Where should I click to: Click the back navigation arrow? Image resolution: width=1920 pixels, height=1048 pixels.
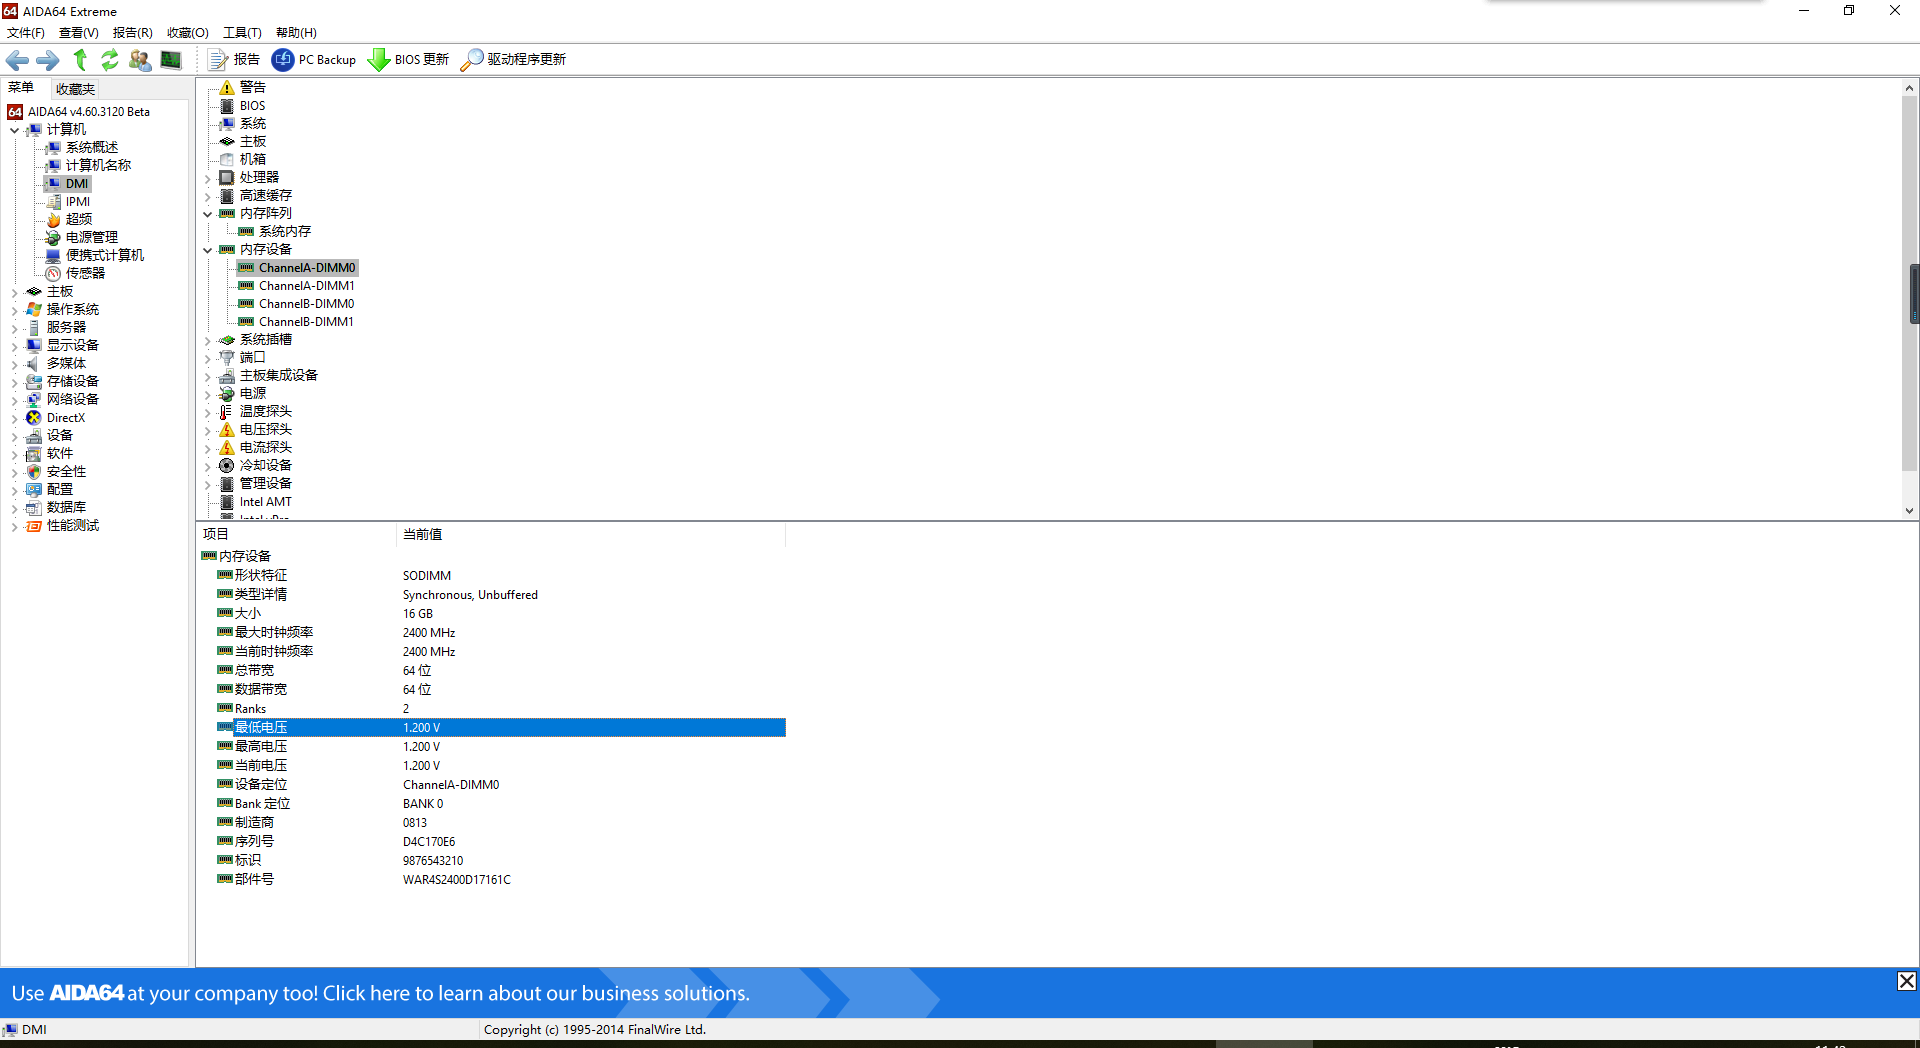pos(17,60)
